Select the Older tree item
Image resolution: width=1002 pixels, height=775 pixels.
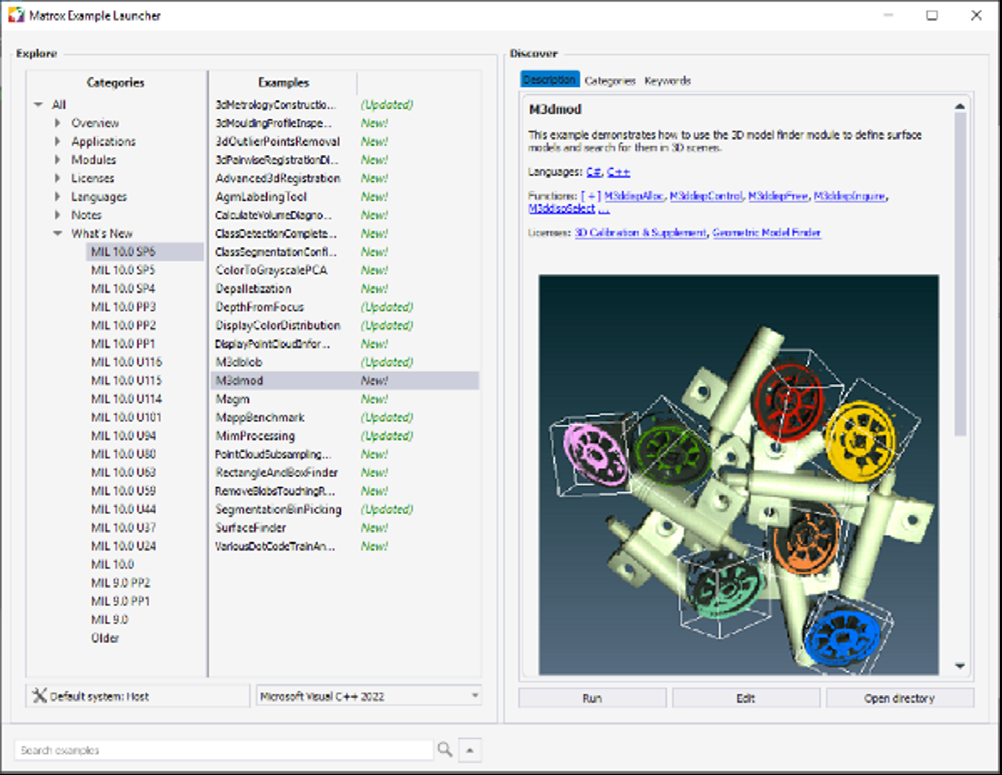[x=105, y=638]
